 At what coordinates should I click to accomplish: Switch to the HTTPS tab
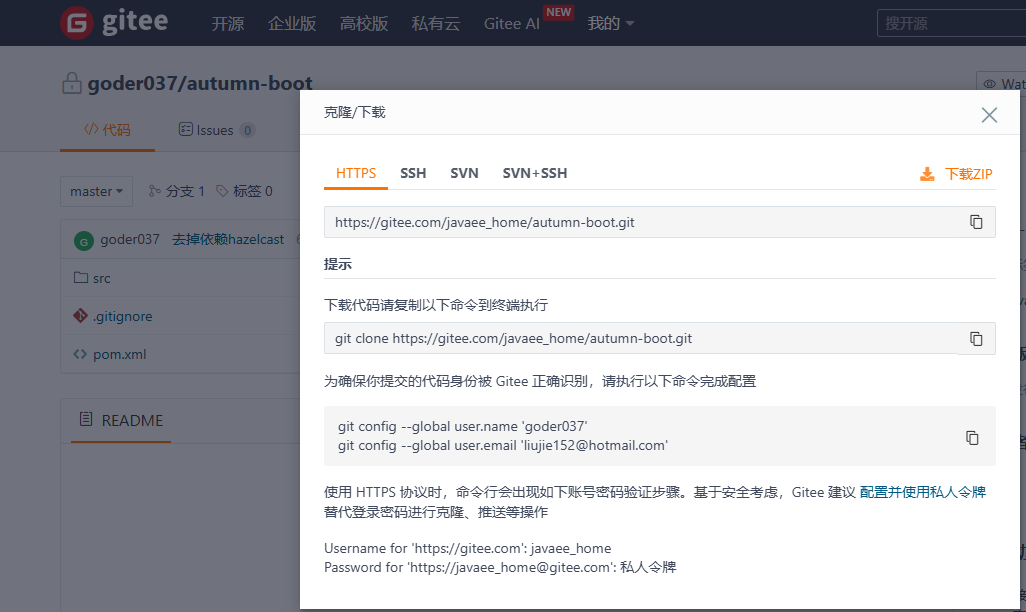pyautogui.click(x=356, y=173)
